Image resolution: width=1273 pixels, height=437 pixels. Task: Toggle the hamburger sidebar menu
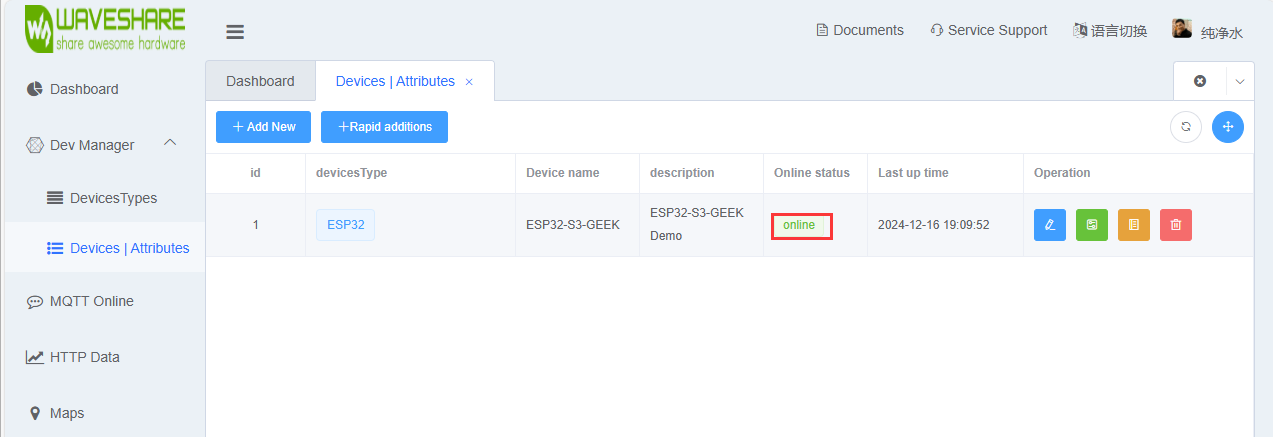click(235, 32)
